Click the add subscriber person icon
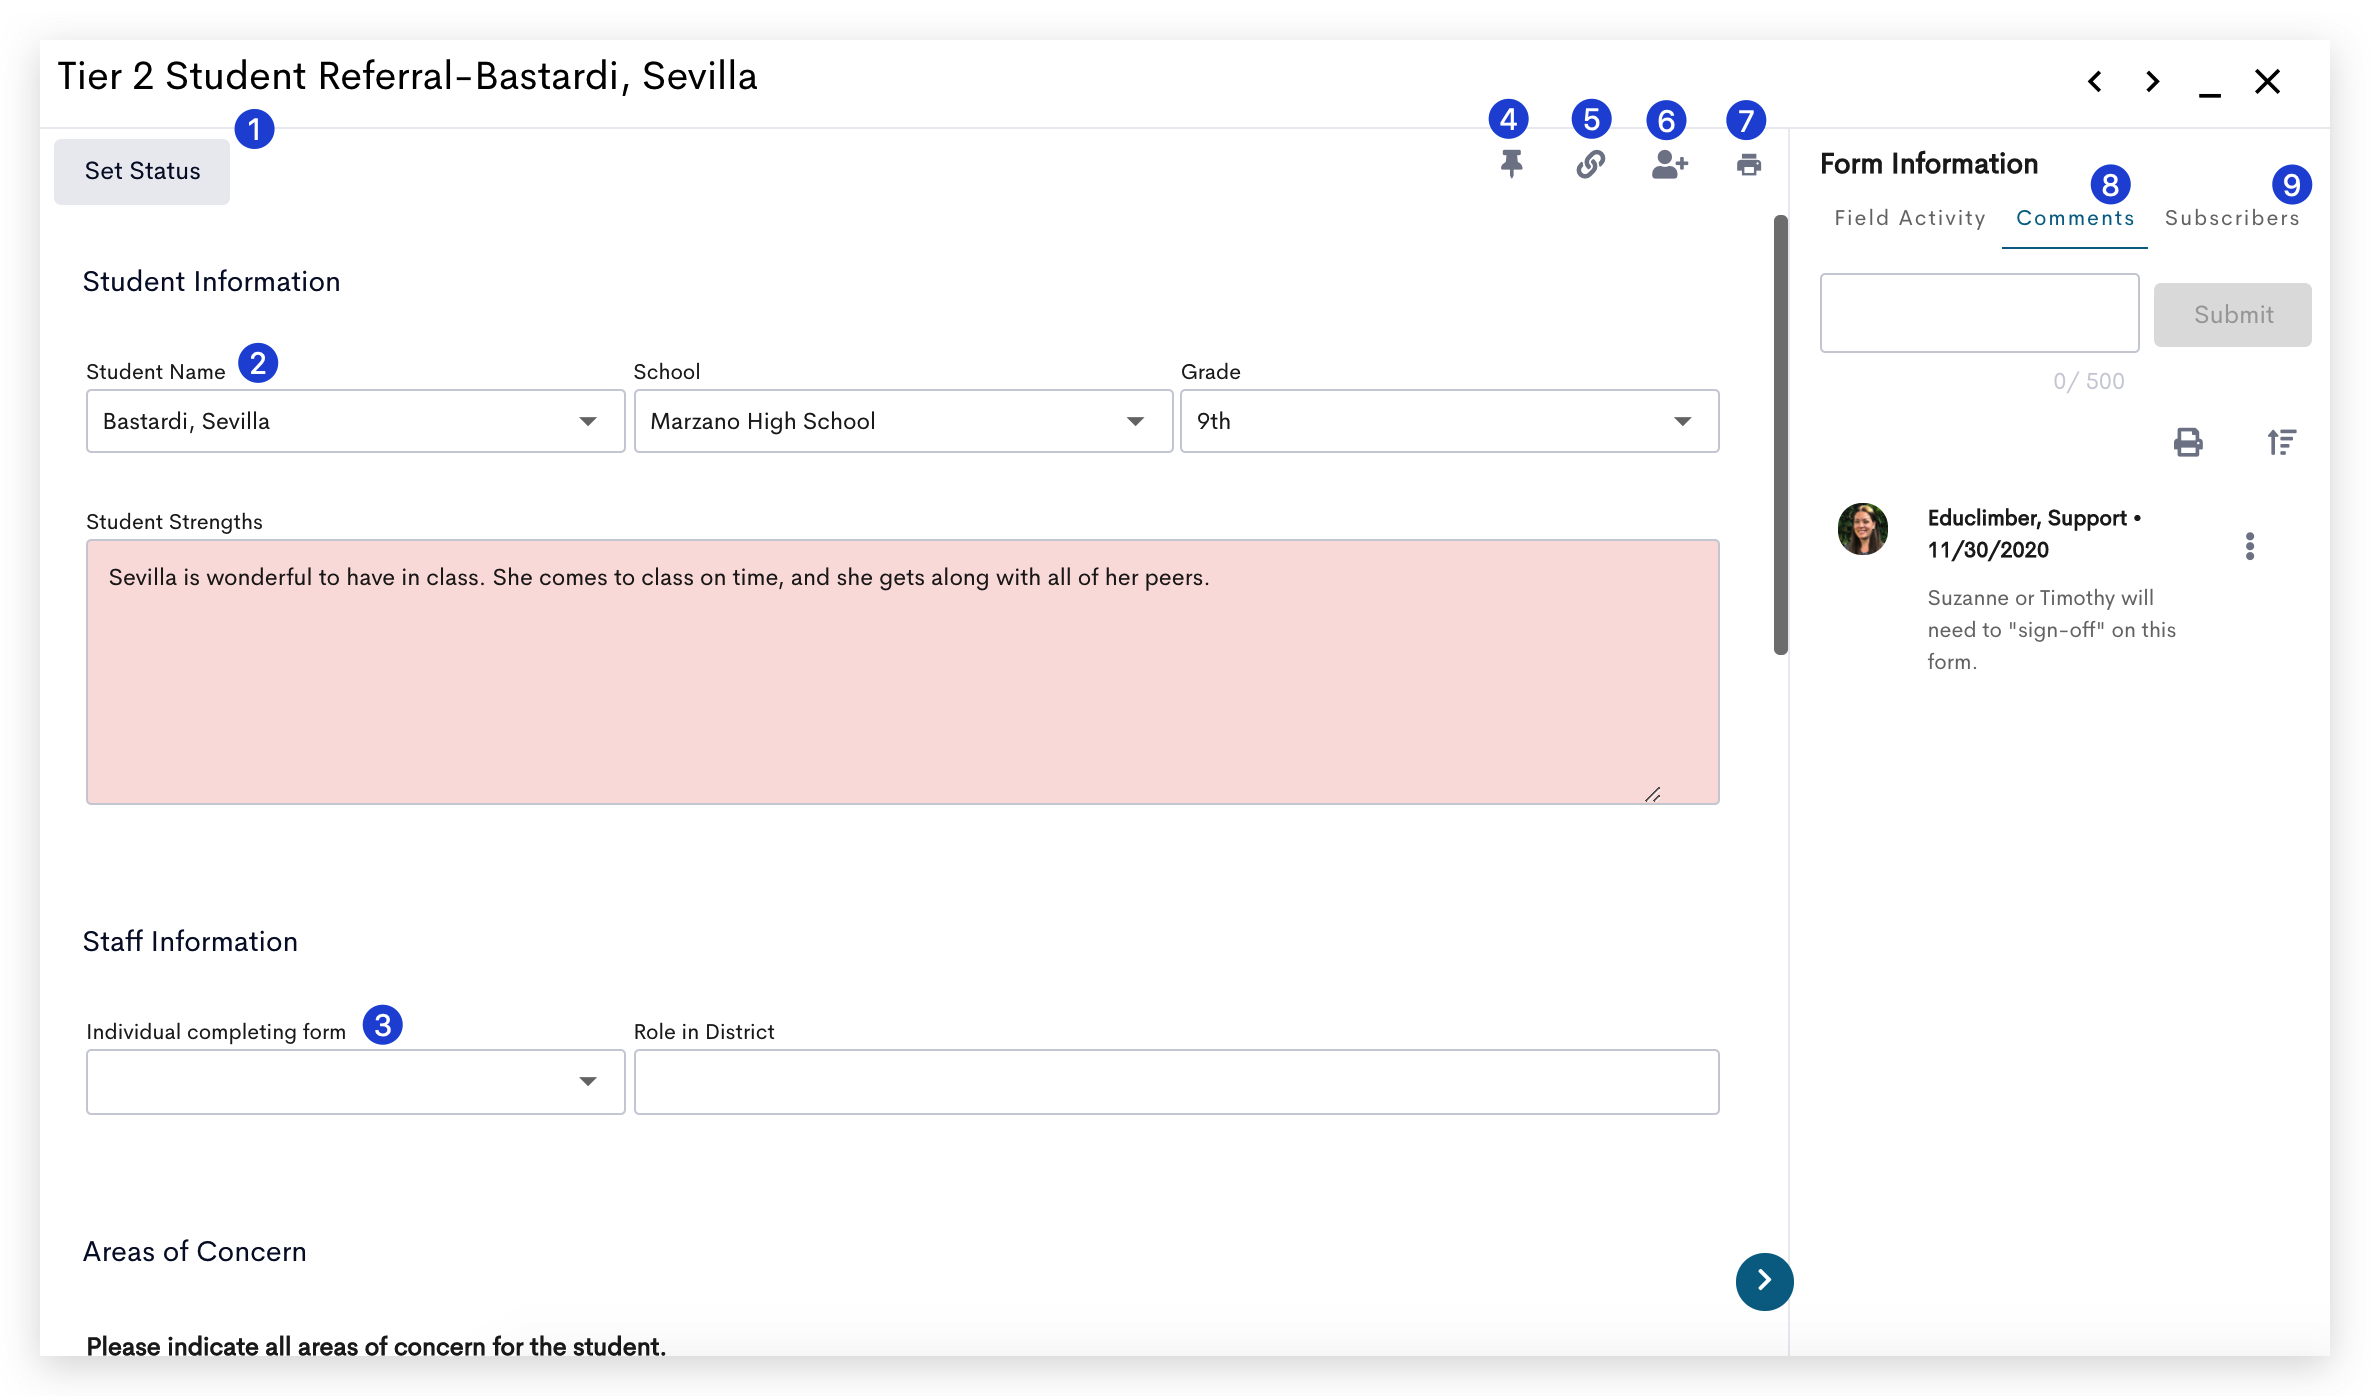The width and height of the screenshot is (2370, 1396). (1669, 164)
